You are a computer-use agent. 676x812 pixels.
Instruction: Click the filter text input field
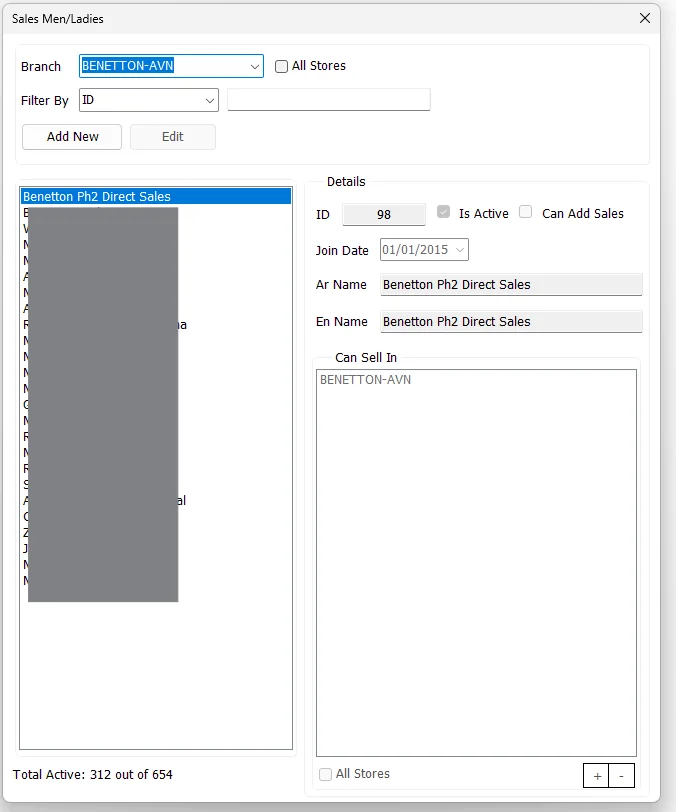pos(328,99)
